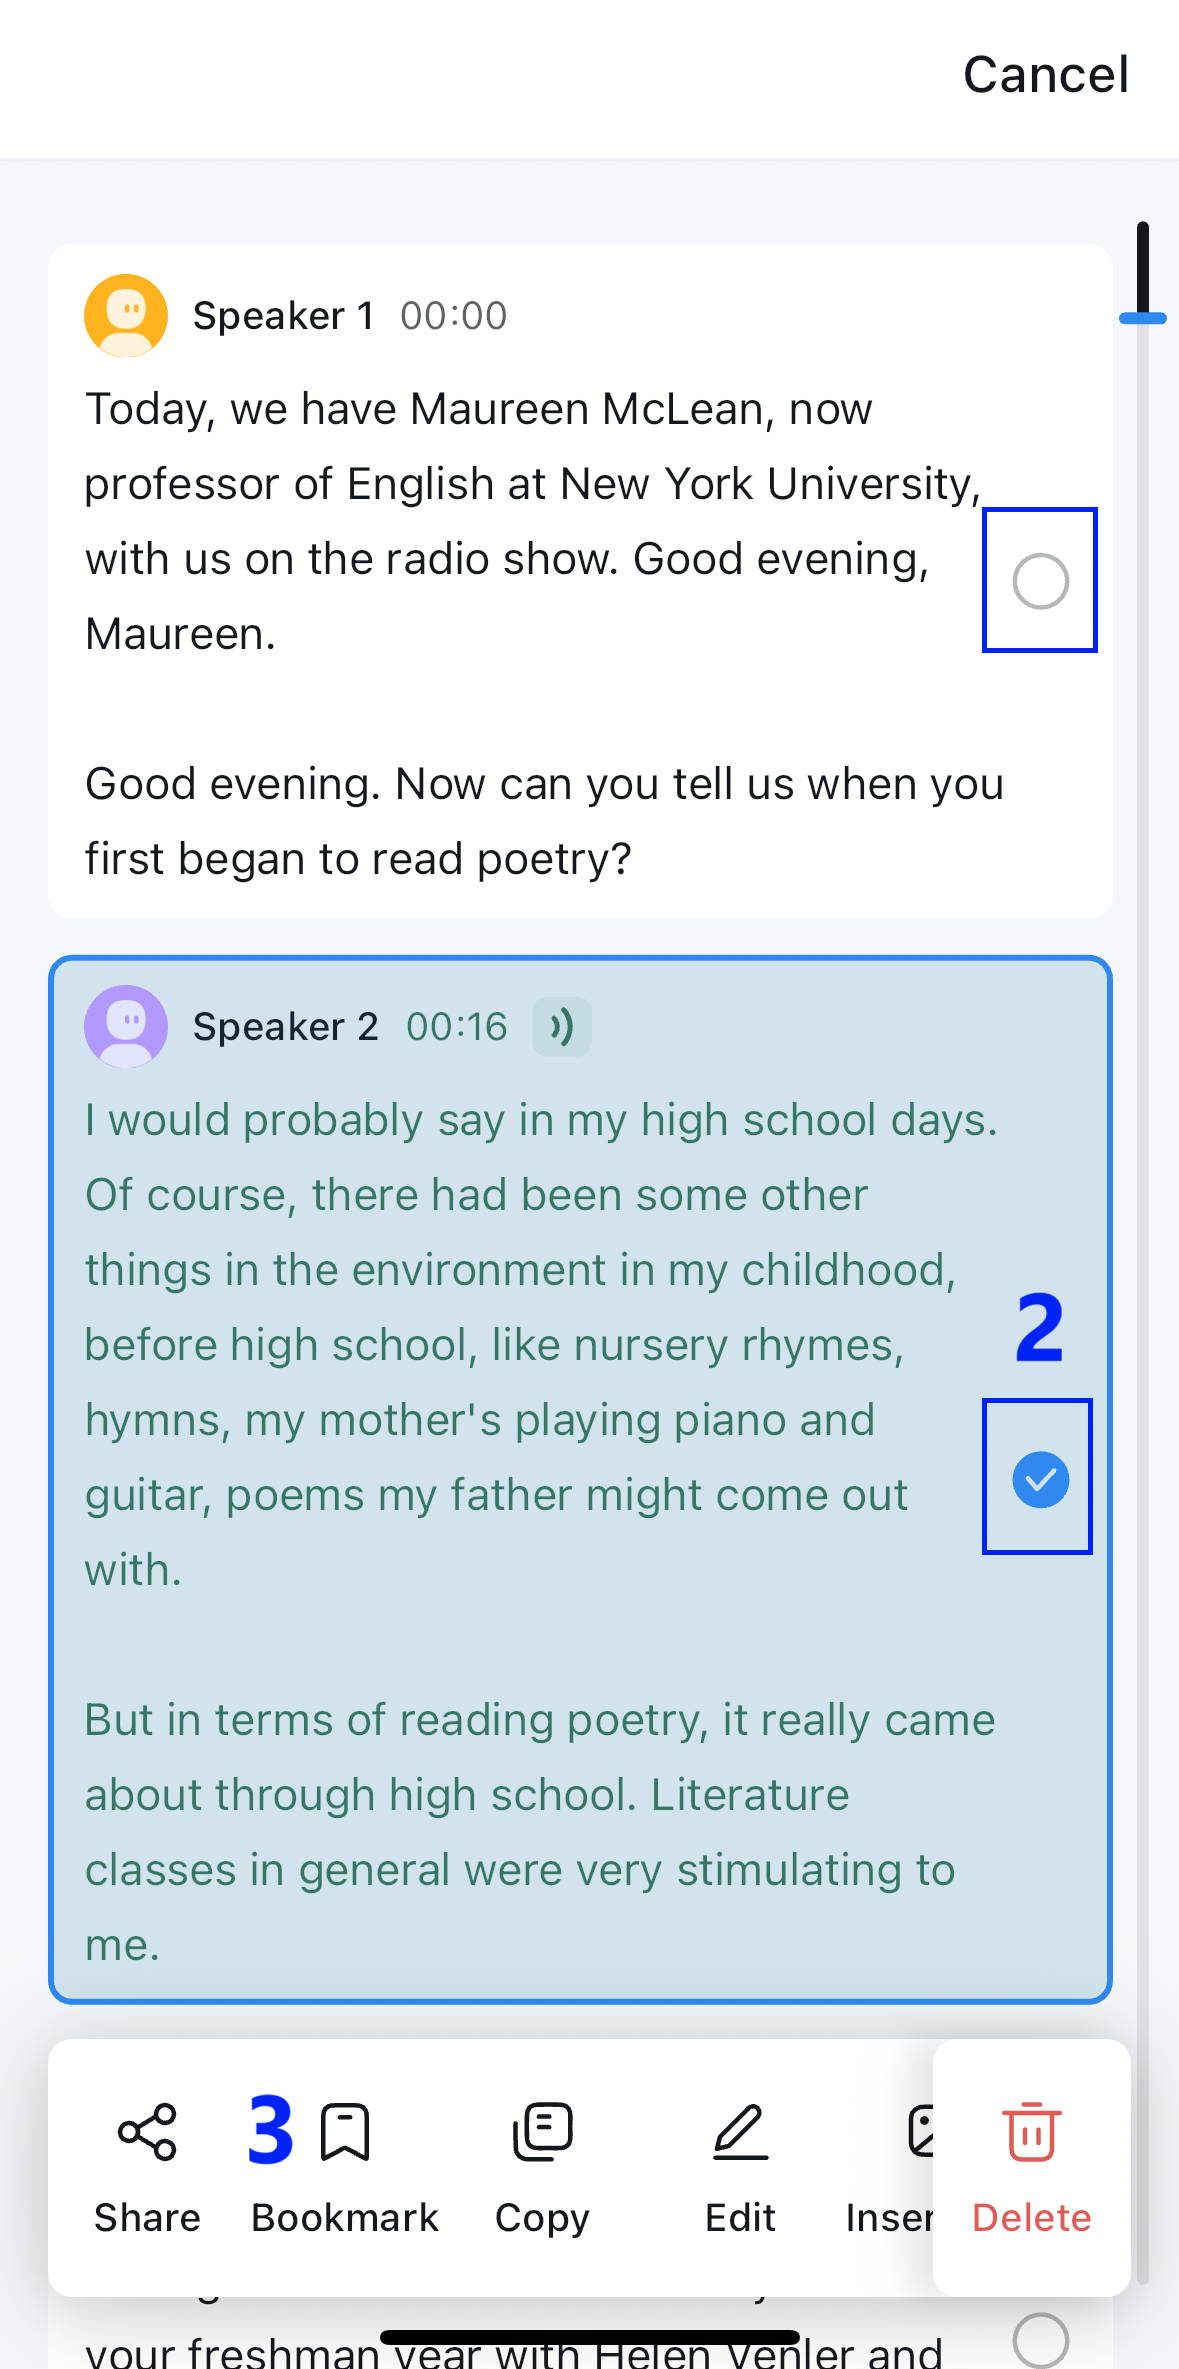
Task: Click the blue scrollbar position marker
Action: [x=1143, y=318]
